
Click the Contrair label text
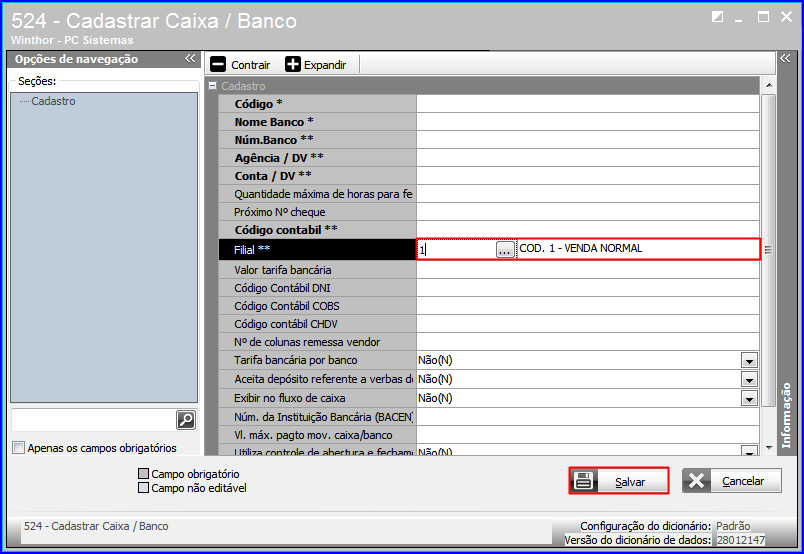250,65
